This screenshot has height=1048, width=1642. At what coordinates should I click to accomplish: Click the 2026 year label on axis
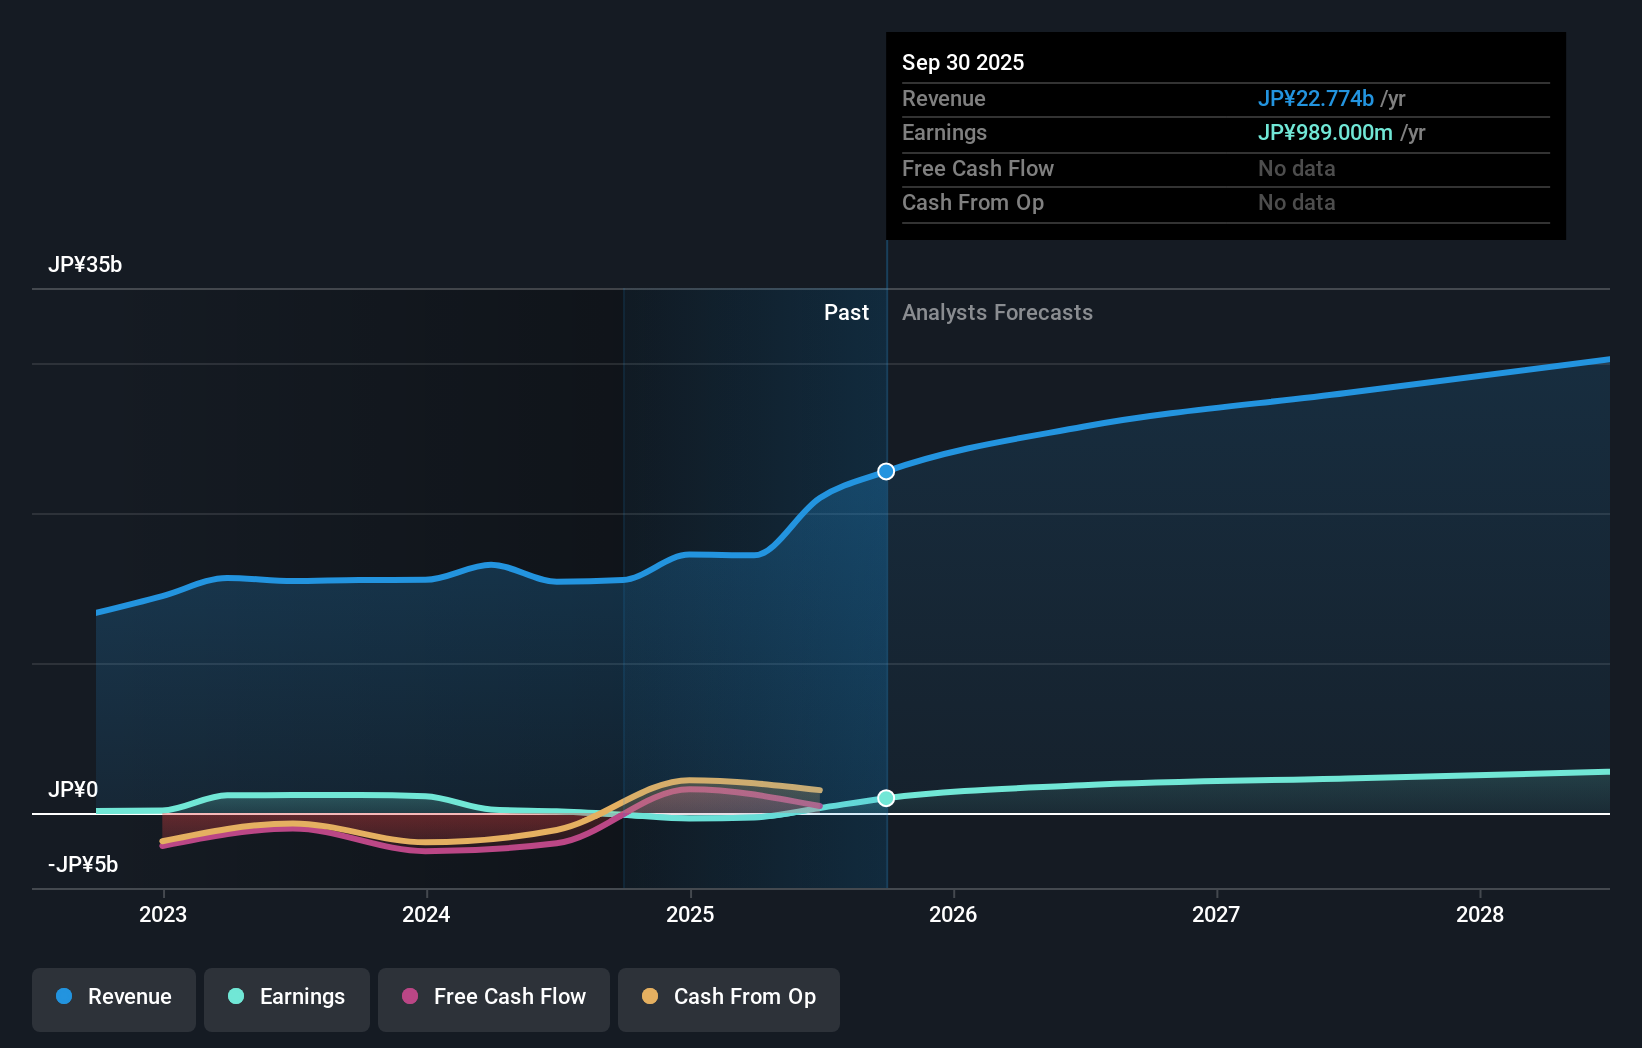954,914
